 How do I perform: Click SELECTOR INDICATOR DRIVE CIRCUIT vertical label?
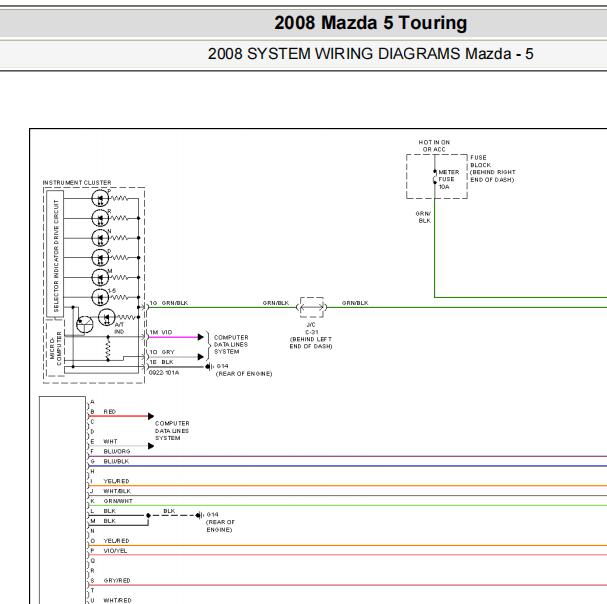[x=56, y=256]
